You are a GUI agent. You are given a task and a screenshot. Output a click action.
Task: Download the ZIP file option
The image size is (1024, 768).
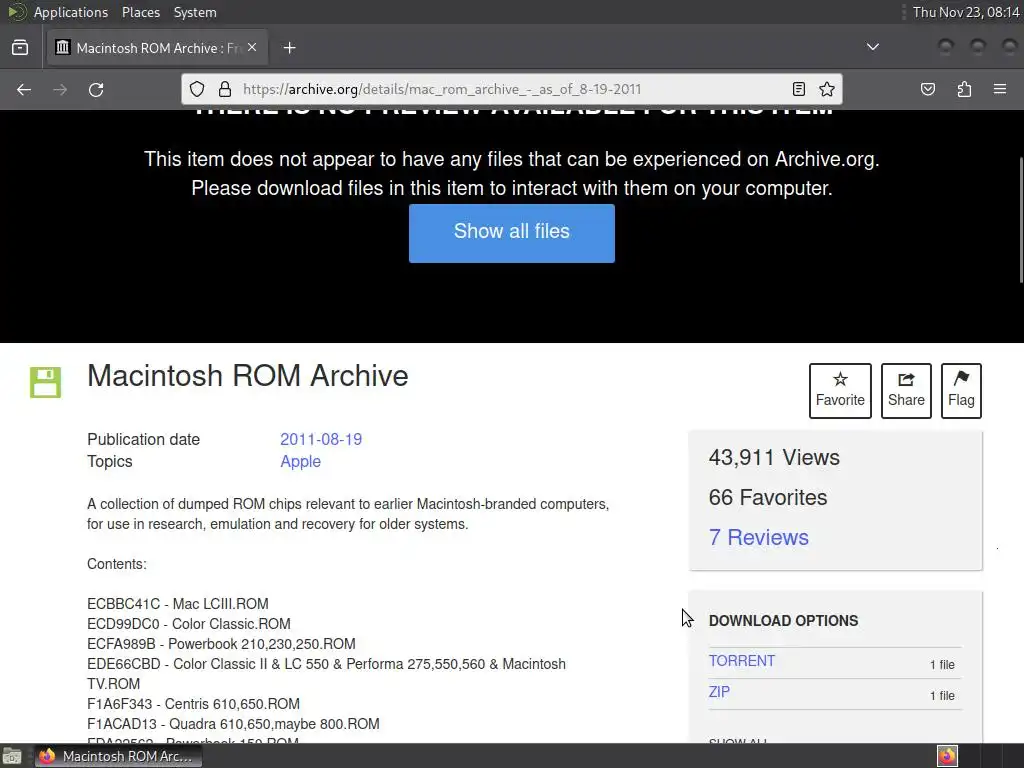719,692
